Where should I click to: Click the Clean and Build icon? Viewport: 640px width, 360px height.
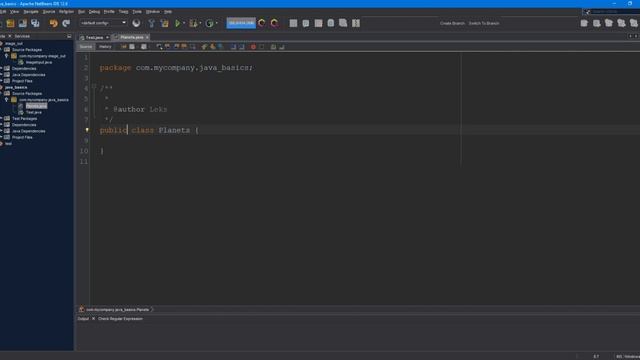coord(164,23)
